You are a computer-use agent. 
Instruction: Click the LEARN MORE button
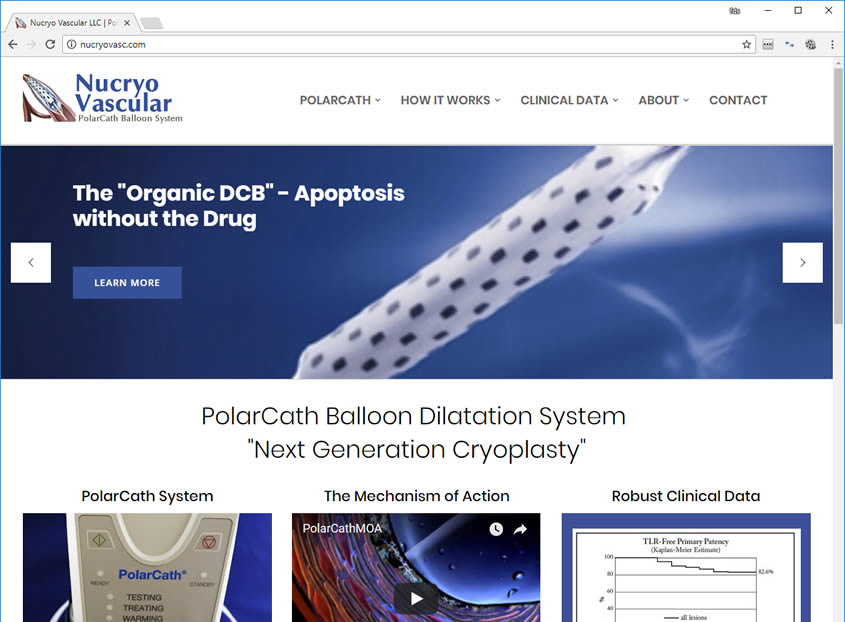coord(127,282)
